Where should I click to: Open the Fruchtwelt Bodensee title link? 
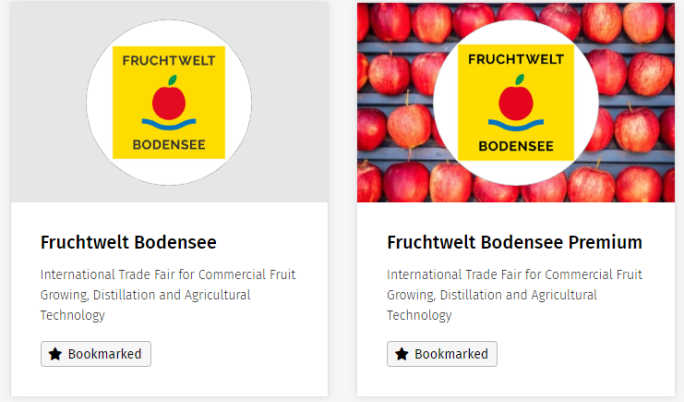tap(128, 242)
